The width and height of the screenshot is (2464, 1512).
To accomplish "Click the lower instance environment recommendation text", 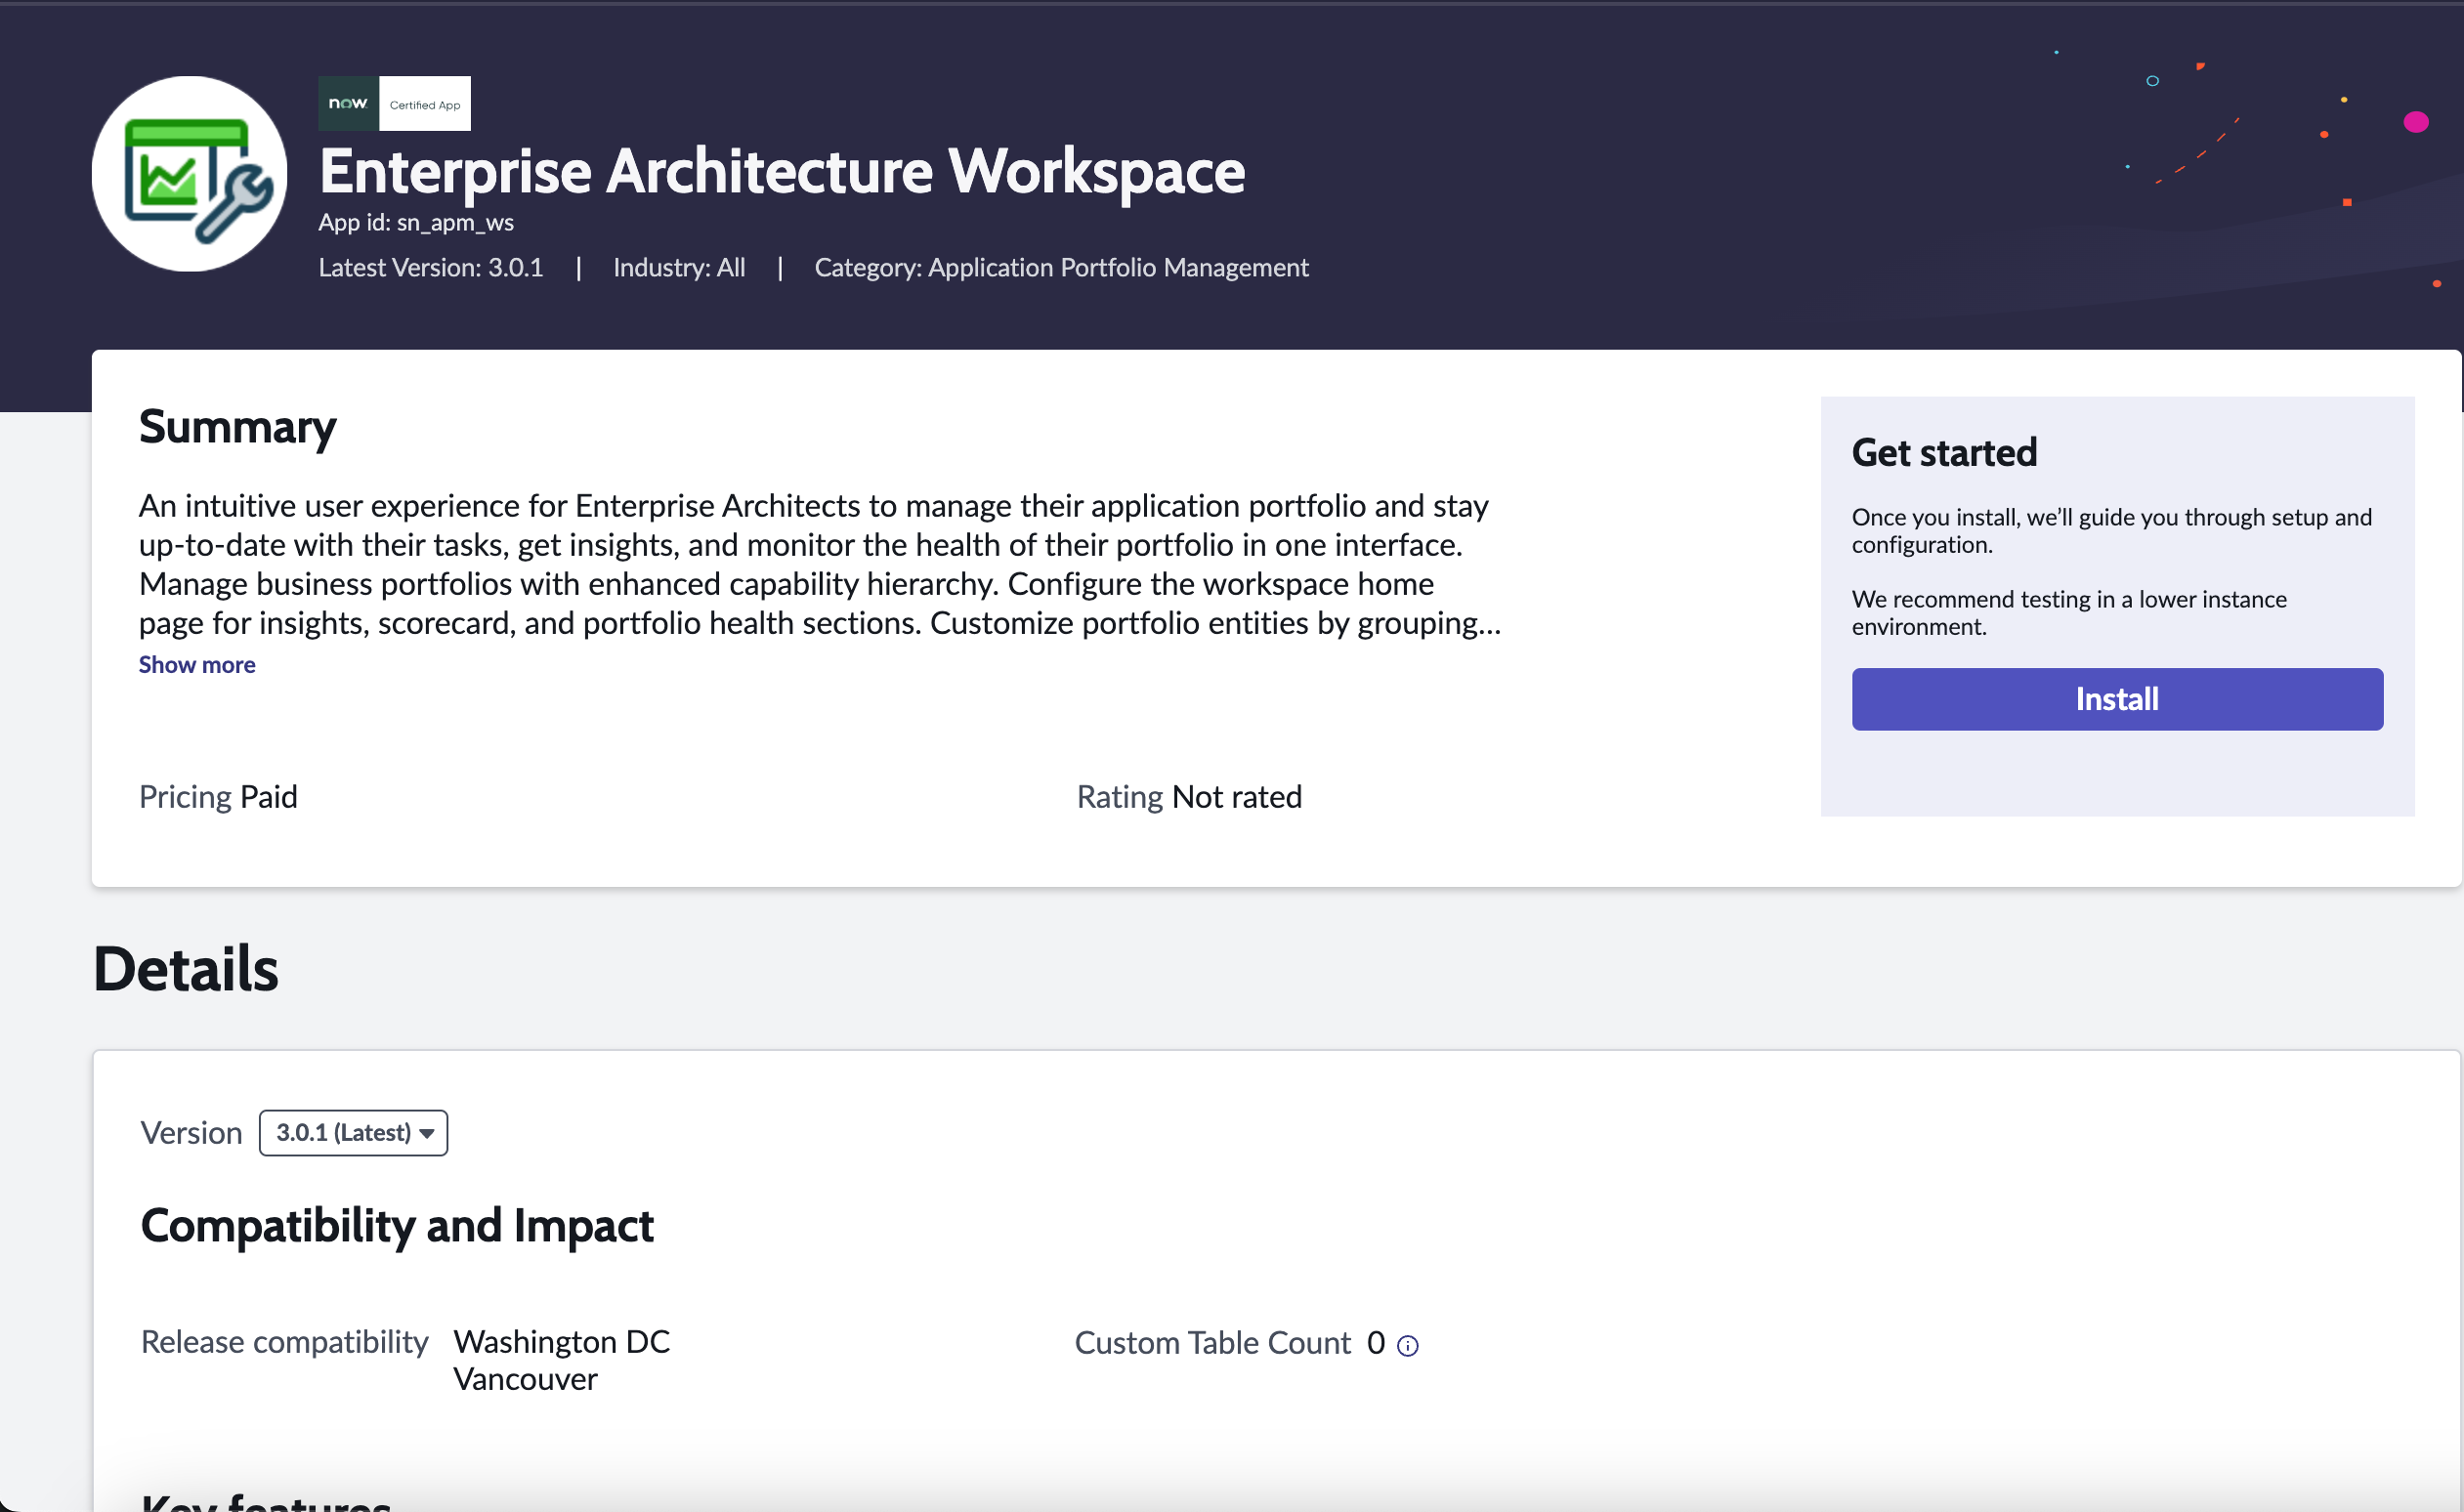I will pyautogui.click(x=2069, y=613).
